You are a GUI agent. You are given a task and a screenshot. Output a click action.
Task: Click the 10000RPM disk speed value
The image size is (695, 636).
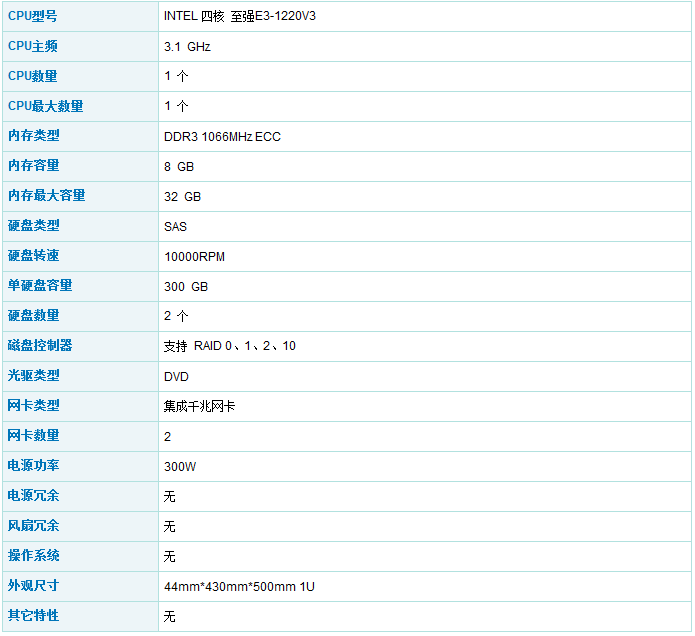point(194,256)
